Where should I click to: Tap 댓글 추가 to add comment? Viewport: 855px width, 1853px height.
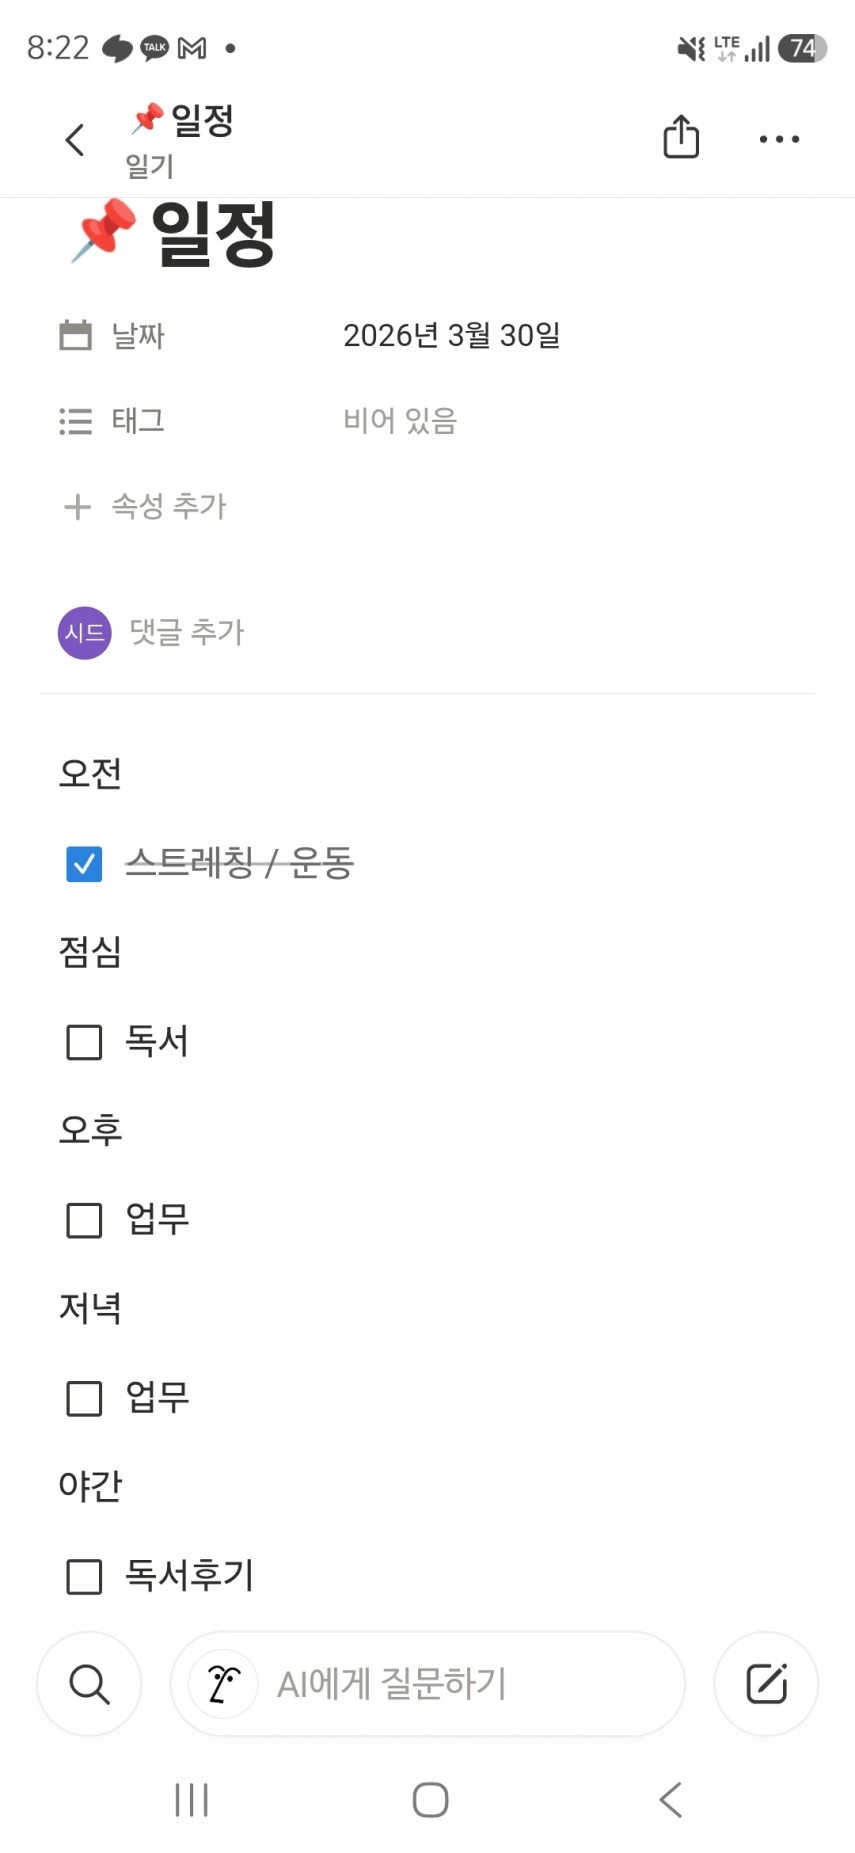click(x=187, y=633)
